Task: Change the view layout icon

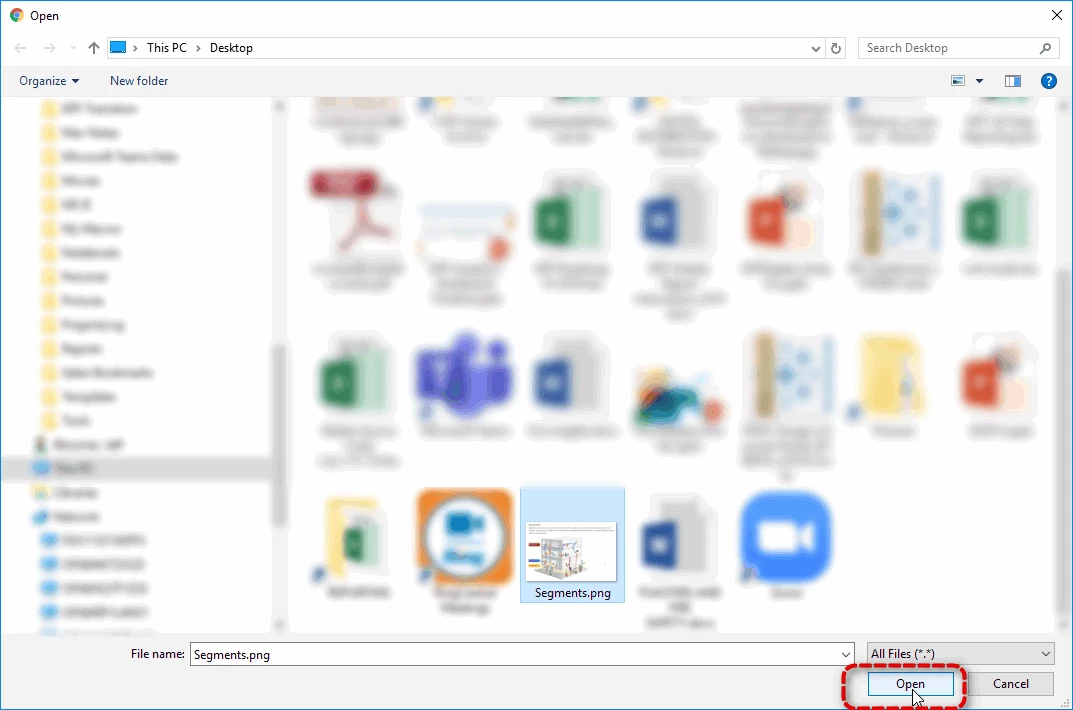Action: tap(958, 81)
